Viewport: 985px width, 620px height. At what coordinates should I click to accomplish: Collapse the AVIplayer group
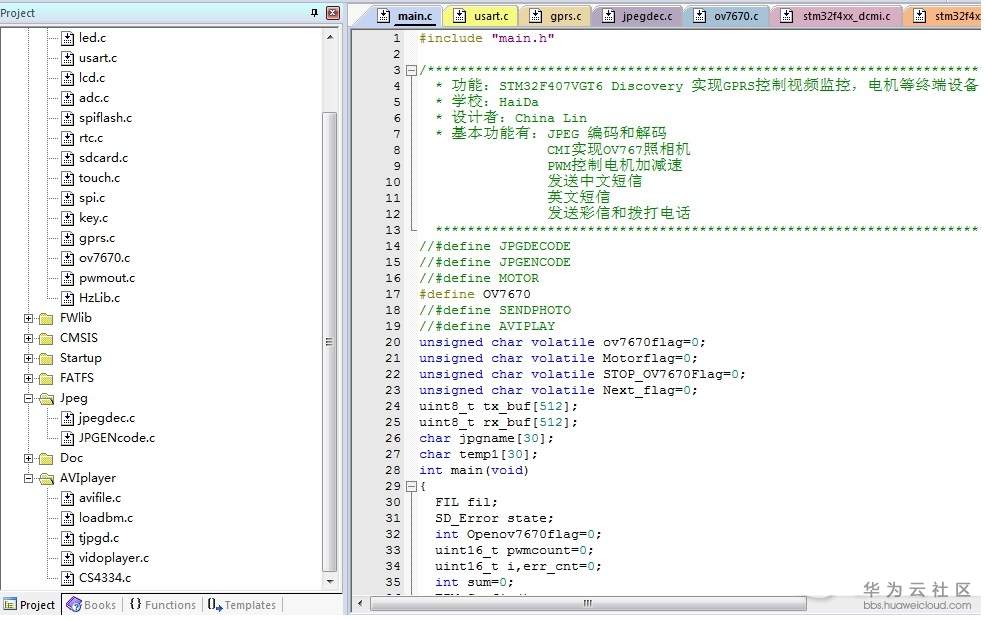tap(28, 479)
